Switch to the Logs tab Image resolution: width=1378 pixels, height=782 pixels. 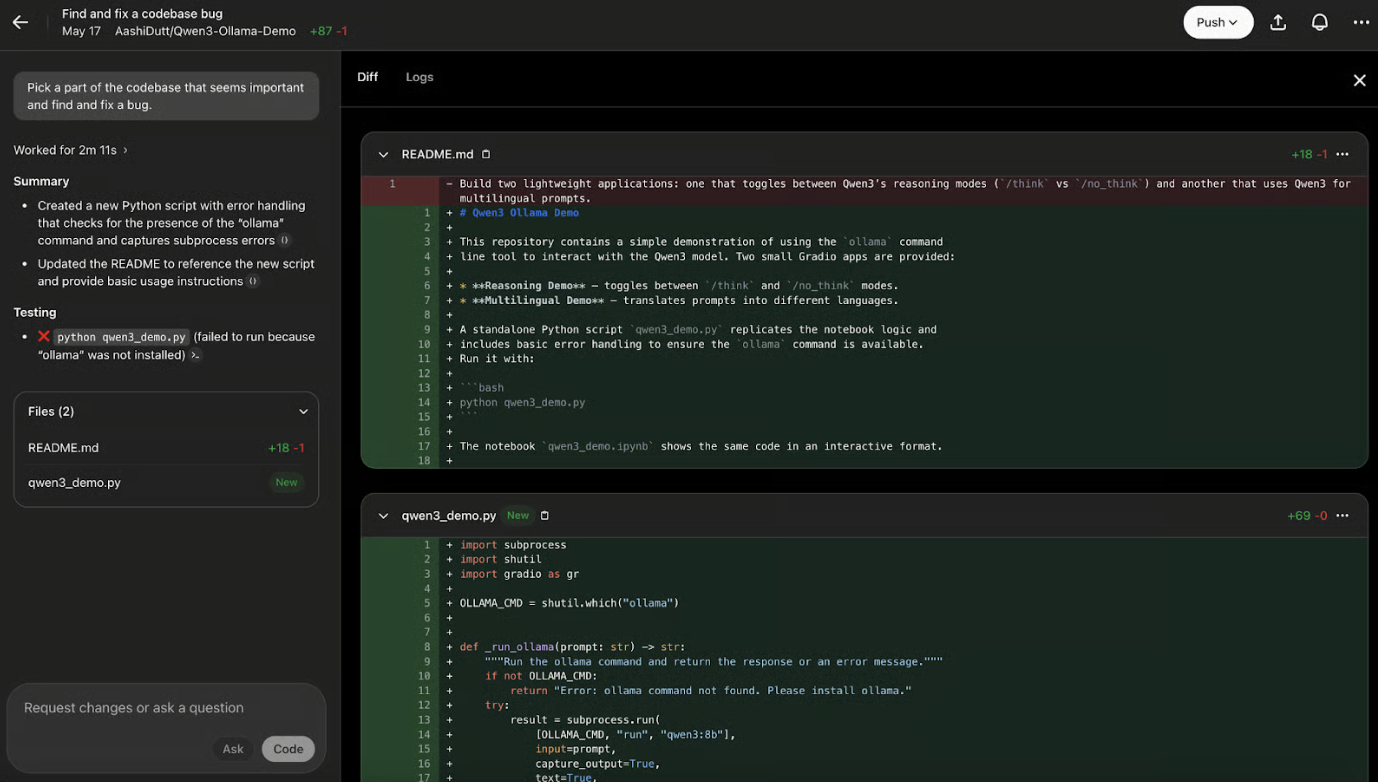(419, 77)
